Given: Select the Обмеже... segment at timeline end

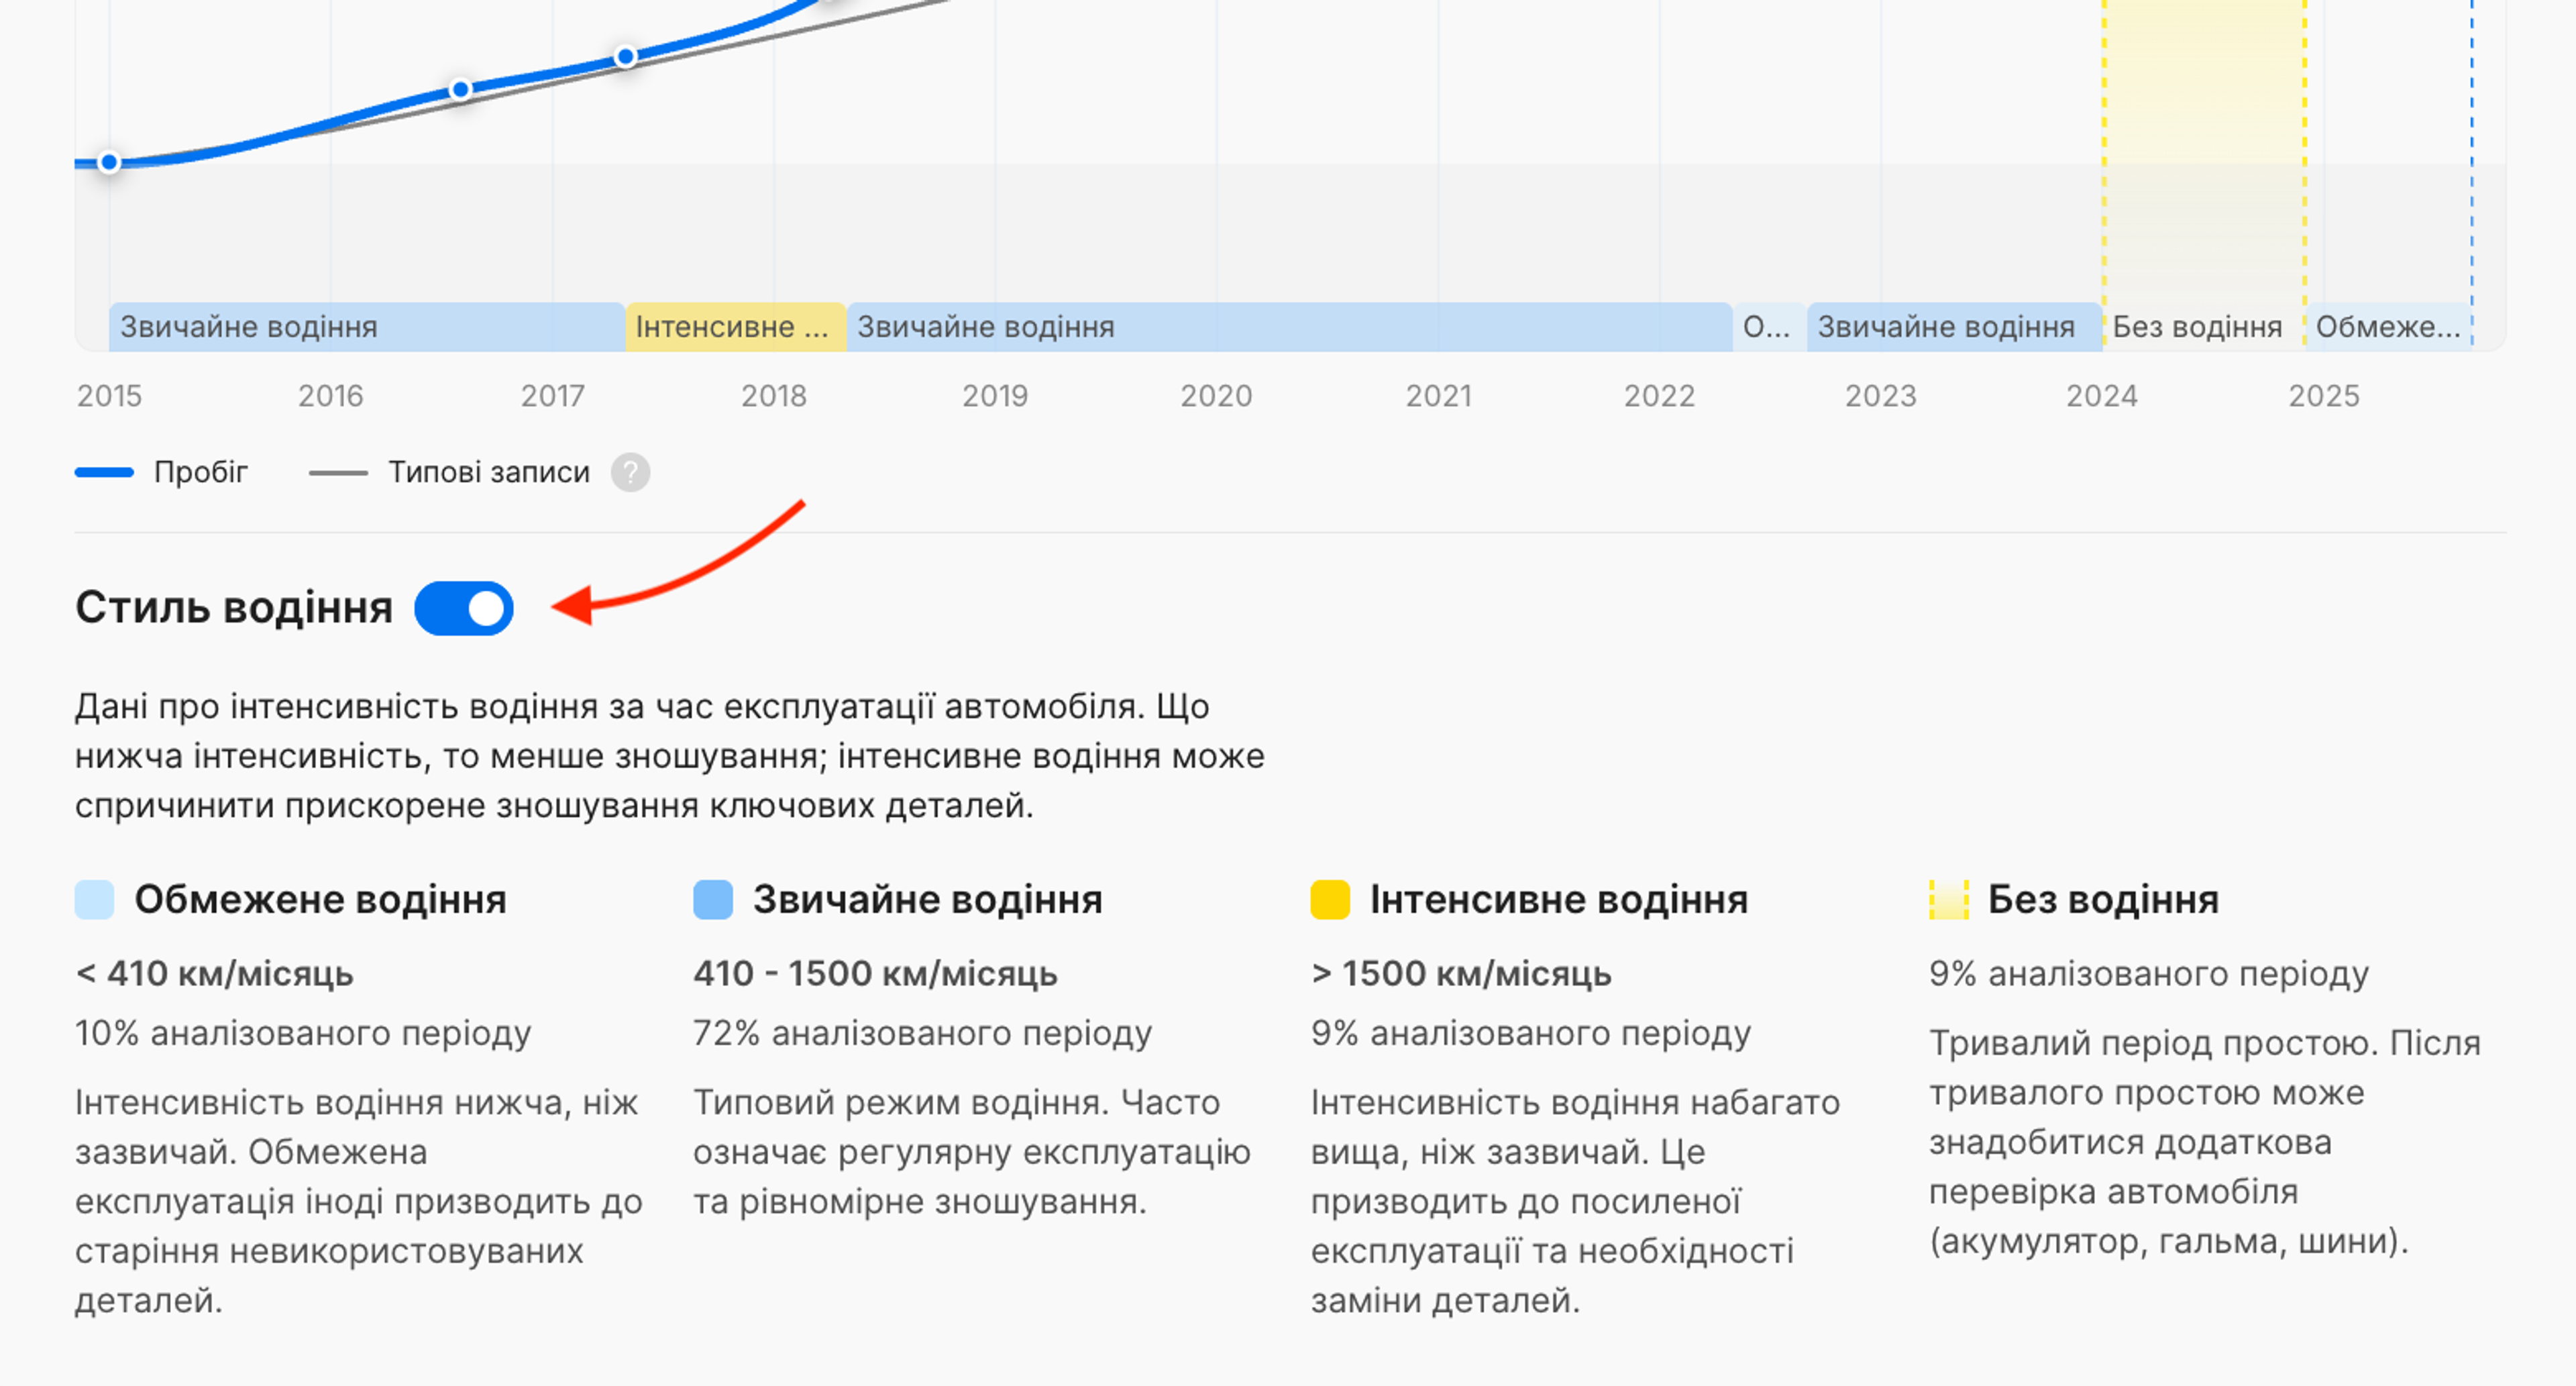Looking at the screenshot, I should coord(2388,327).
